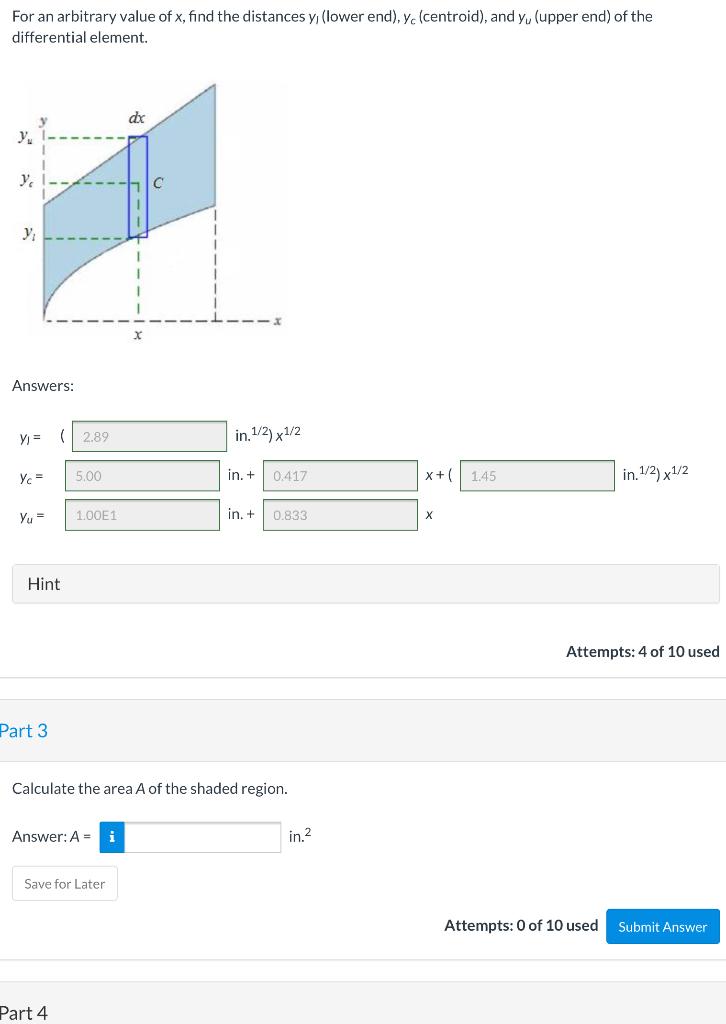Click the Part 3 heading
Screen dimensions: 726x1024
[24, 731]
